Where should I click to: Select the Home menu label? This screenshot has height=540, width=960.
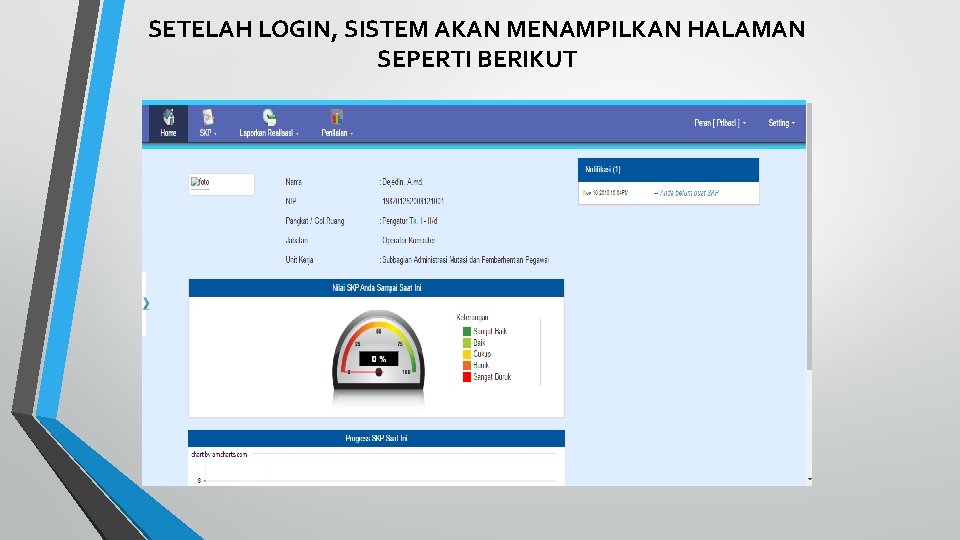click(168, 133)
